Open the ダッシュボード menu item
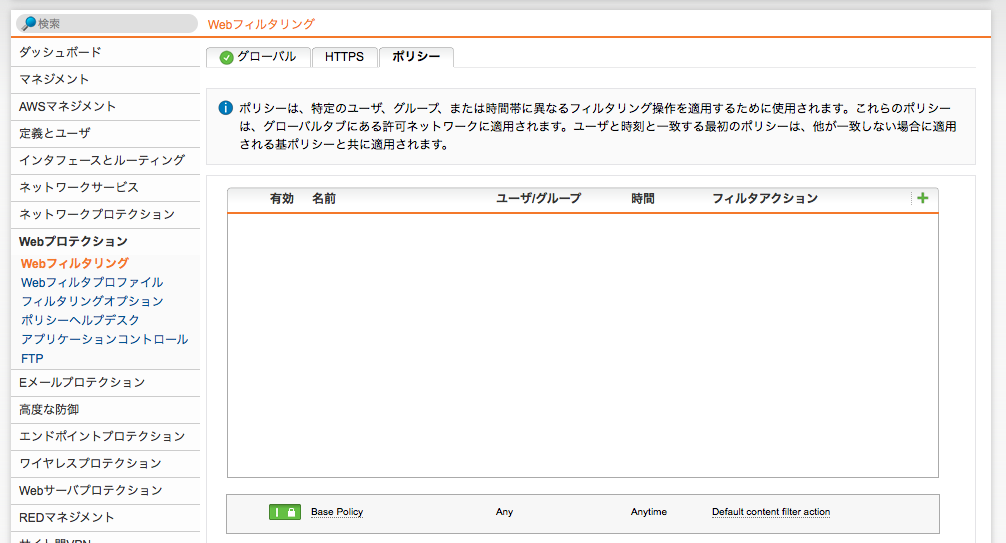The image size is (1006, 543). click(x=60, y=52)
